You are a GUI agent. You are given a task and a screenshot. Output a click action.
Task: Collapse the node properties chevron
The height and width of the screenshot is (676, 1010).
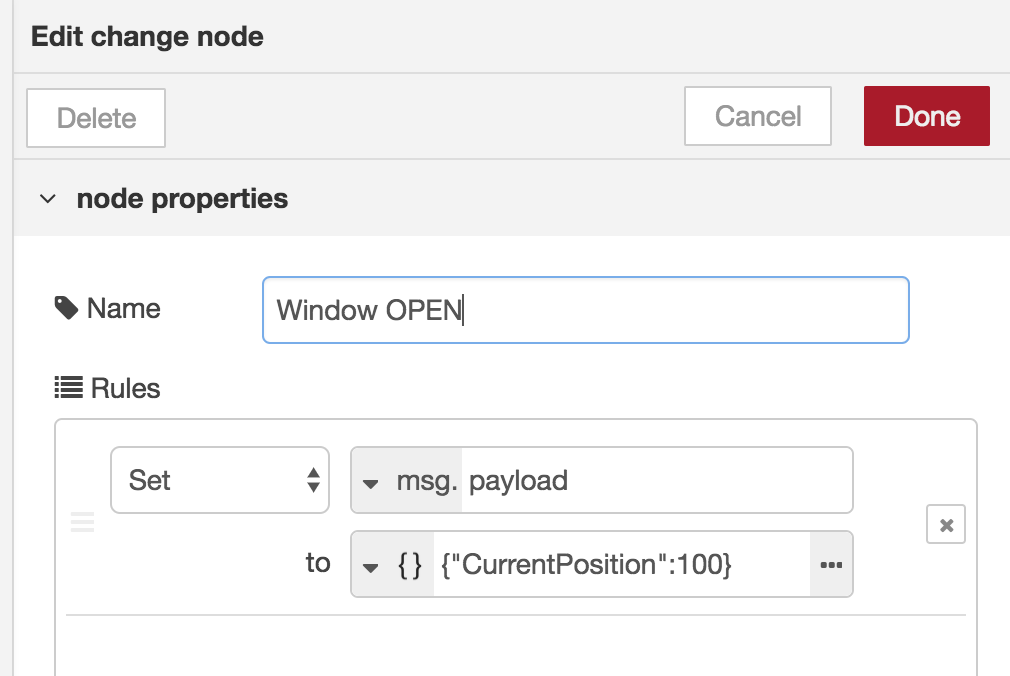(47, 199)
